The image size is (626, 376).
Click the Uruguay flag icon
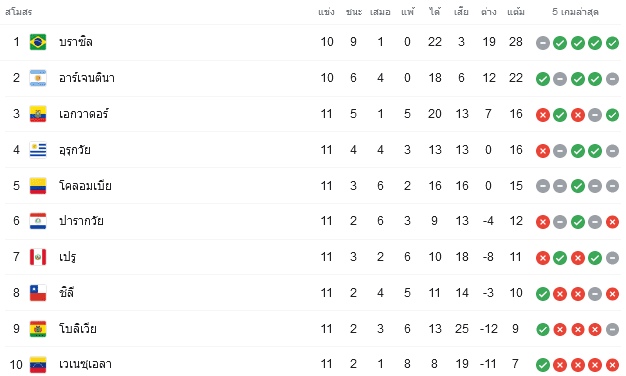tap(38, 150)
